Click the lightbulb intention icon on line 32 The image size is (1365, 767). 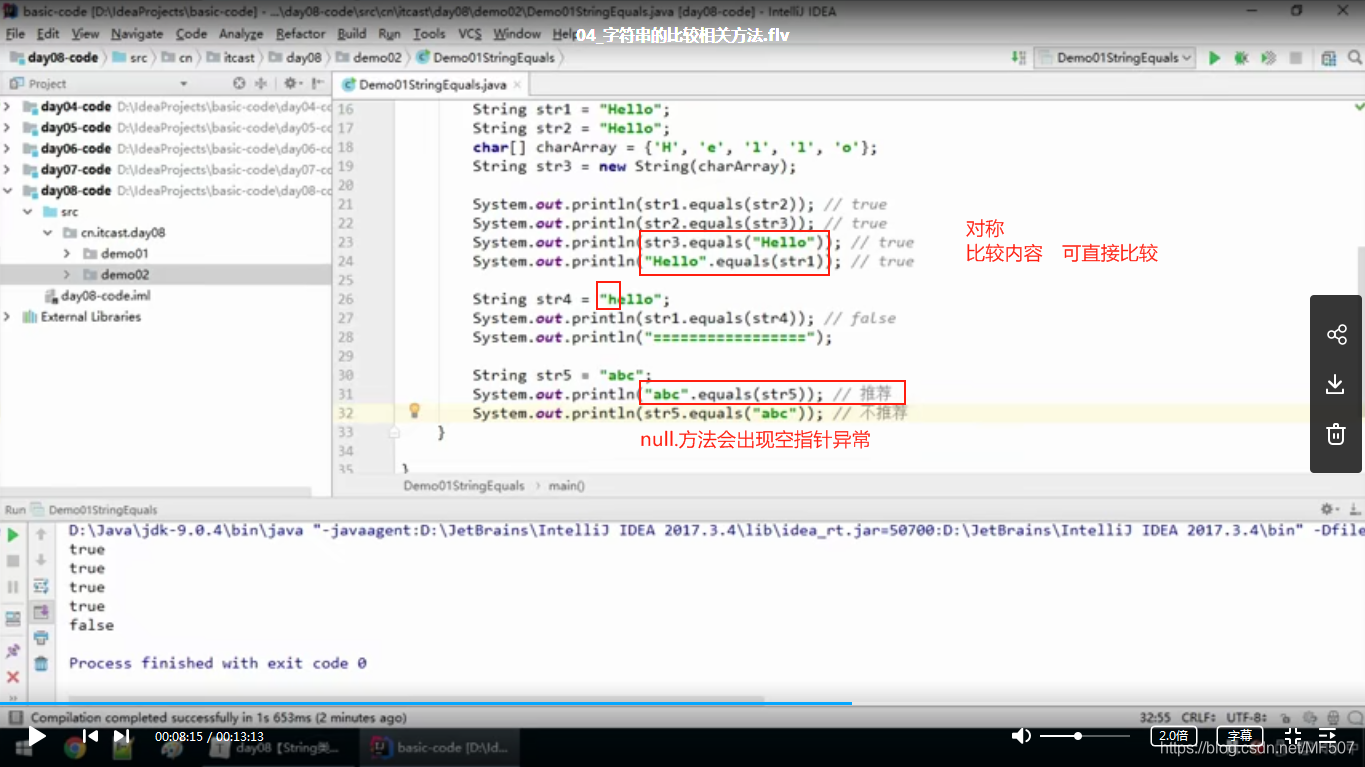414,410
